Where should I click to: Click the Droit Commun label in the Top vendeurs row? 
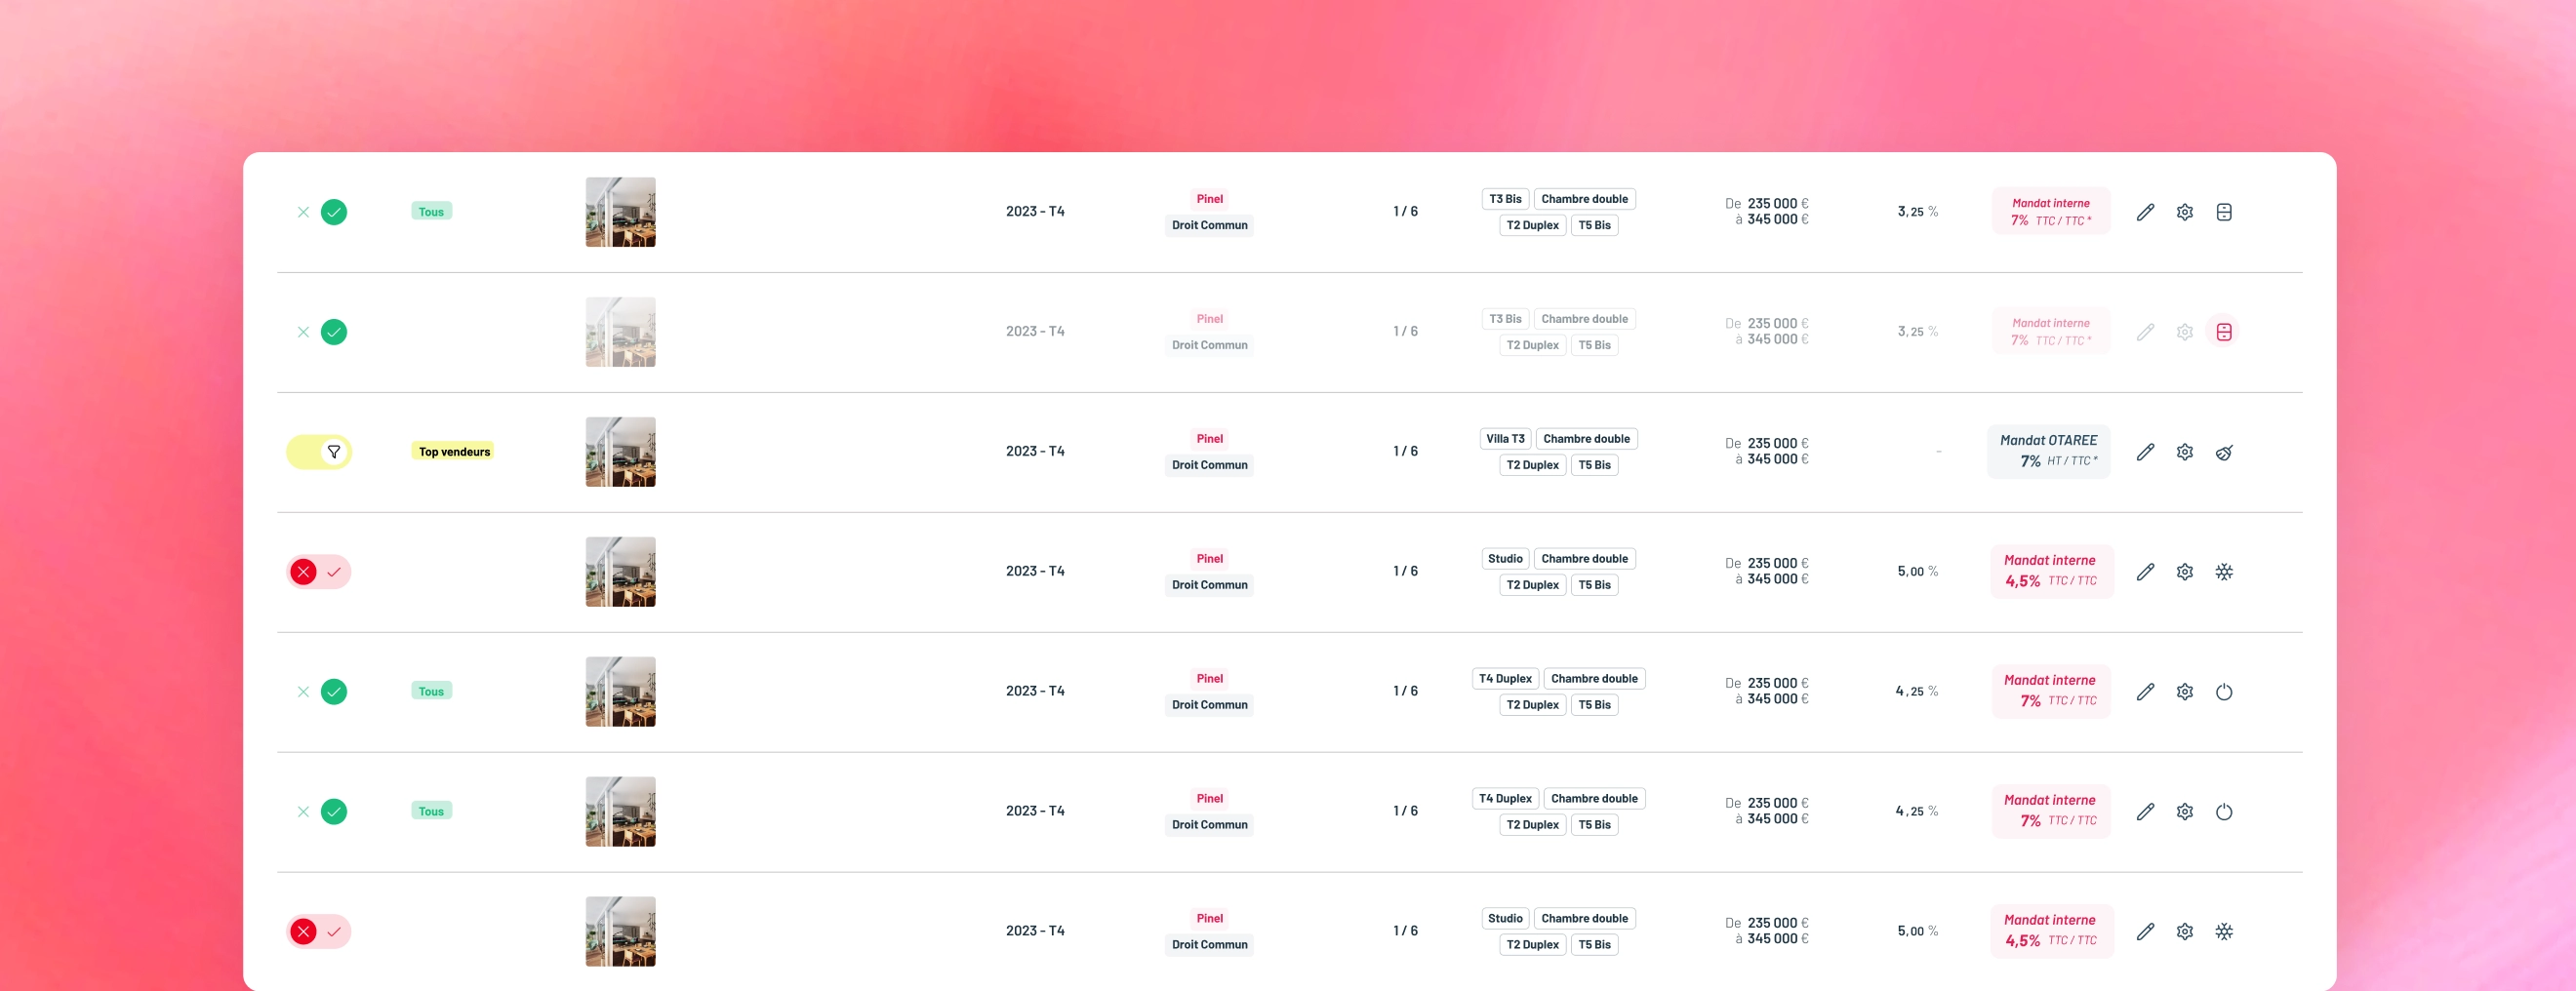pyautogui.click(x=1210, y=465)
